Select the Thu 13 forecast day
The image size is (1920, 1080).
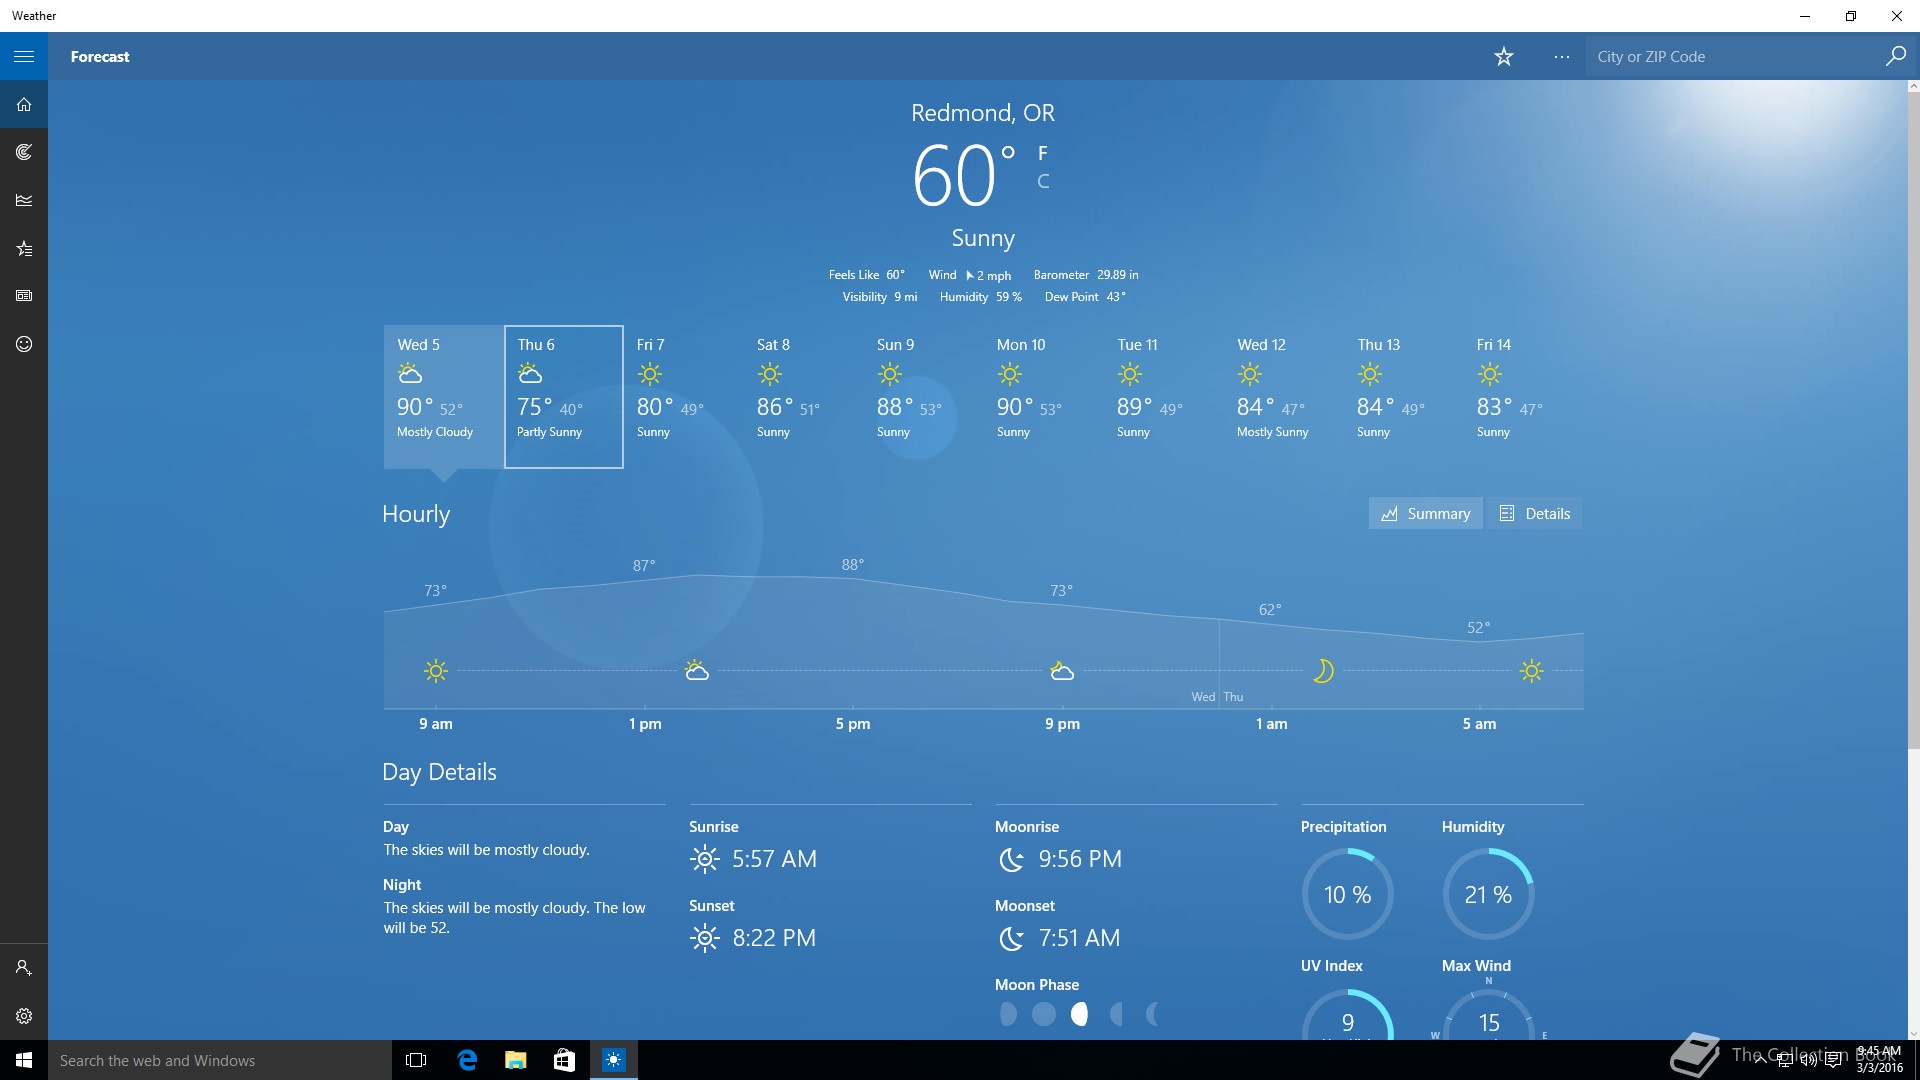click(x=1403, y=396)
